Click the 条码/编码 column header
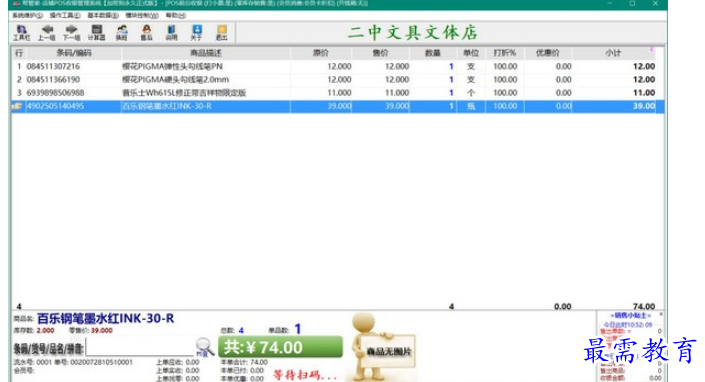Viewport: 705px width, 382px height. pos(74,53)
